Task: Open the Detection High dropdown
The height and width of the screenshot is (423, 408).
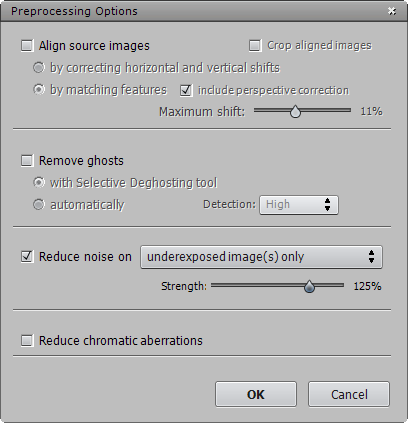Action: (299, 205)
